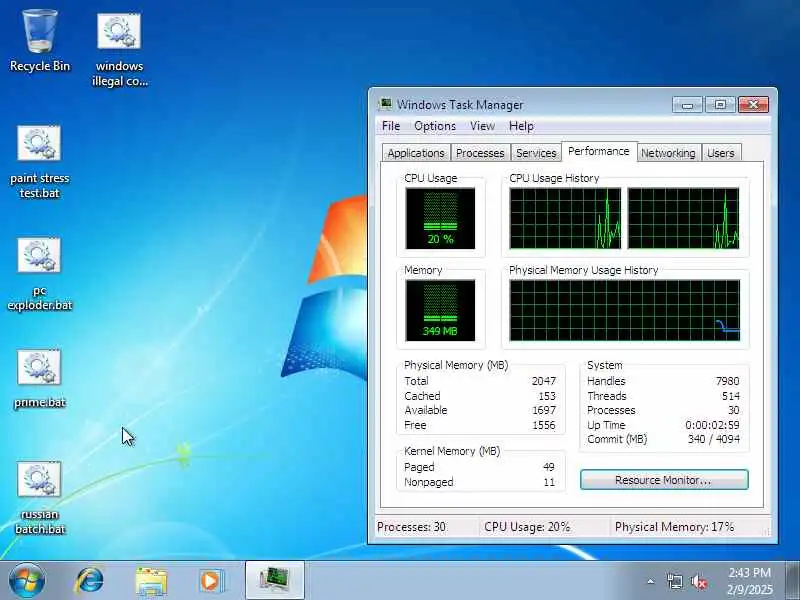This screenshot has width=800, height=600.
Task: Launch Internet Explorer from the taskbar
Action: 90,581
